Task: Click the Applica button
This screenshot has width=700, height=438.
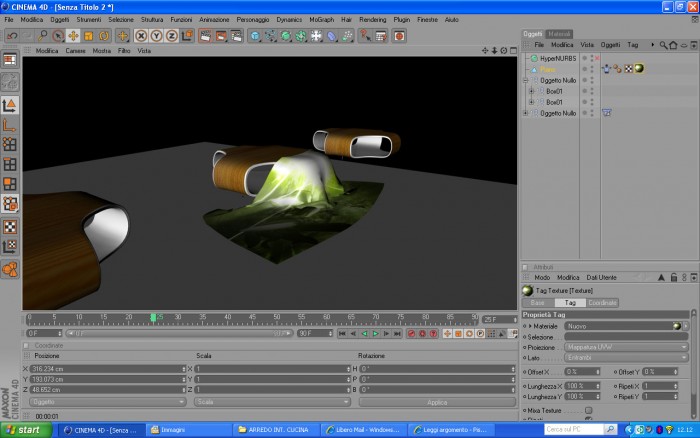Action: pos(437,402)
